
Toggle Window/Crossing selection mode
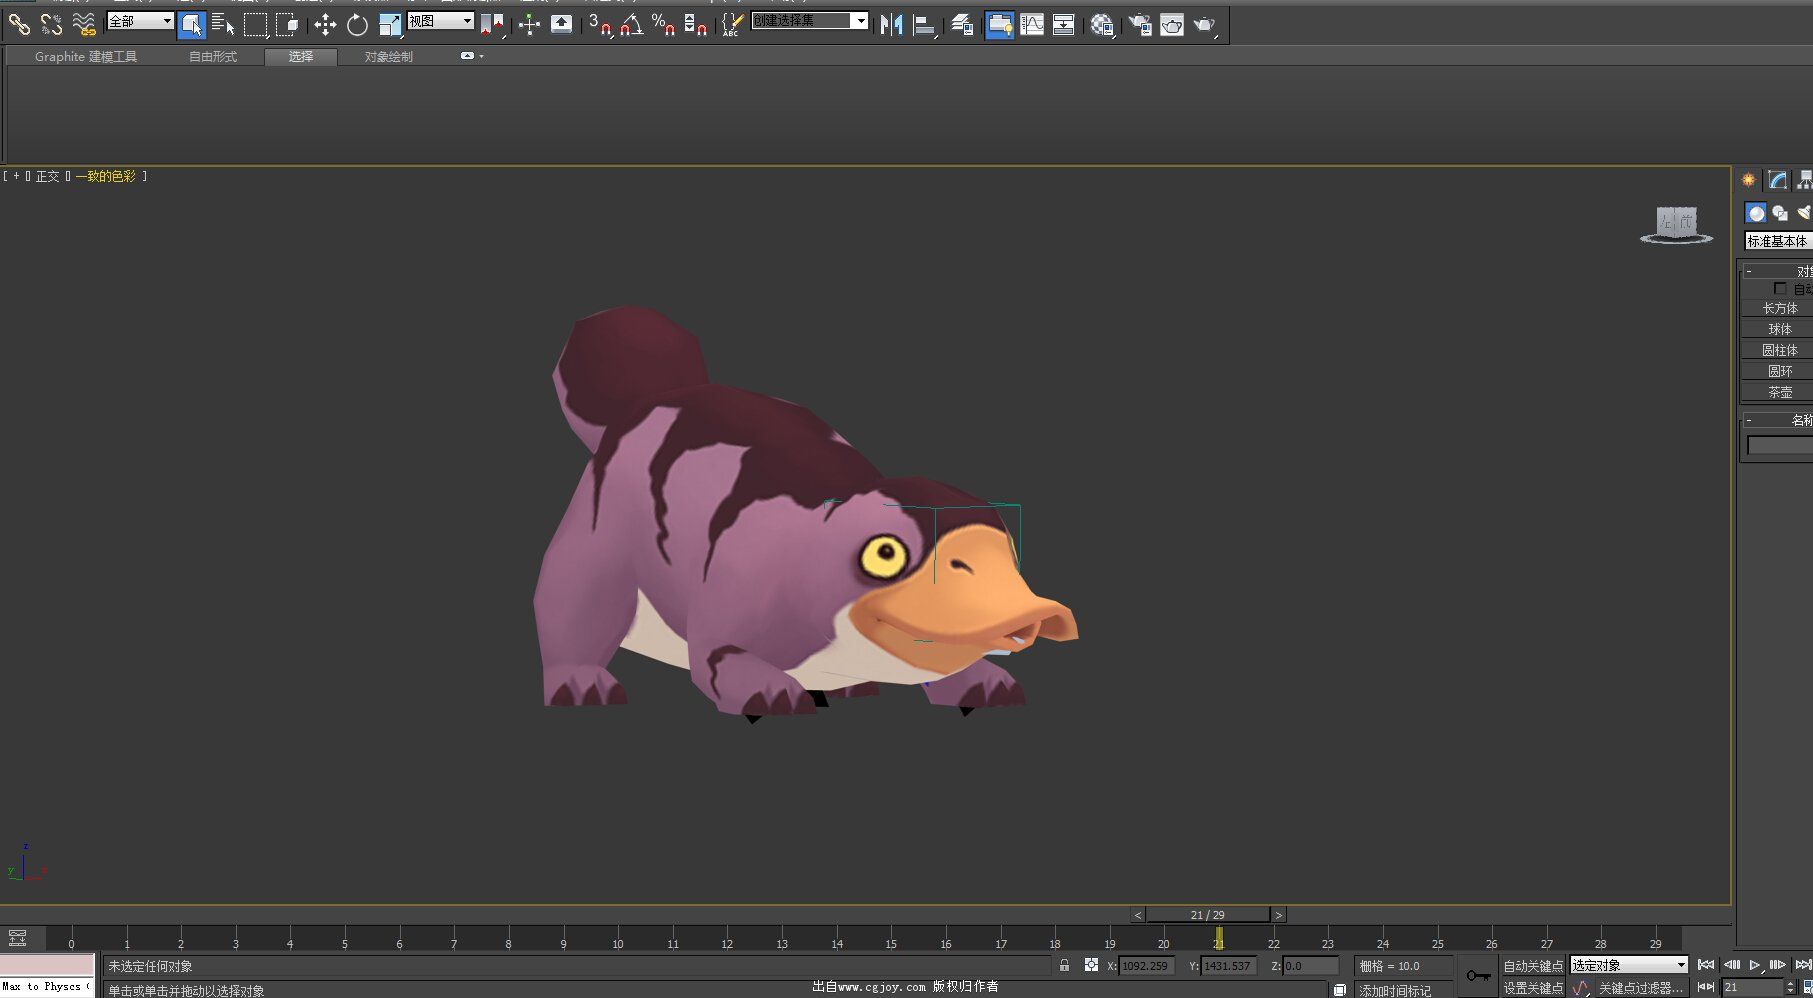(287, 25)
